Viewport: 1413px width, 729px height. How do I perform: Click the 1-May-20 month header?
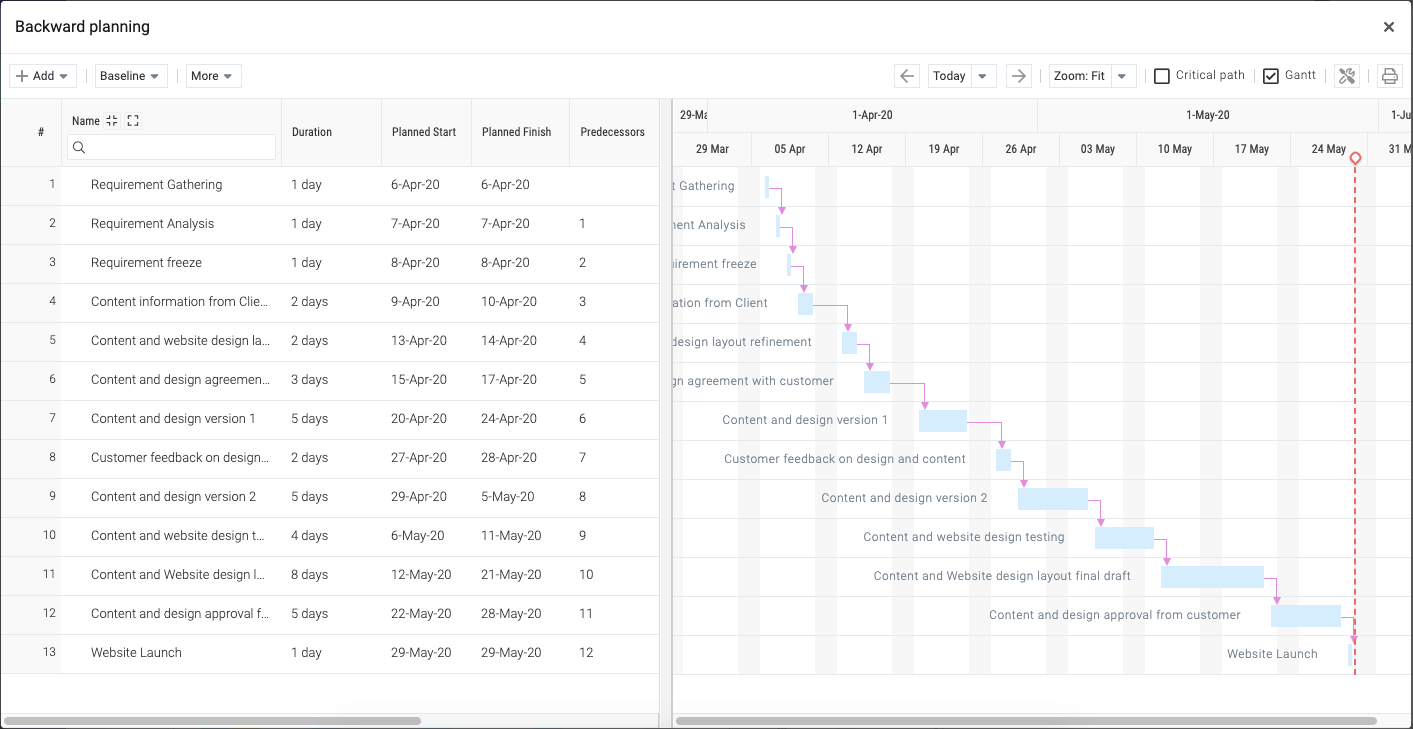pos(1208,115)
